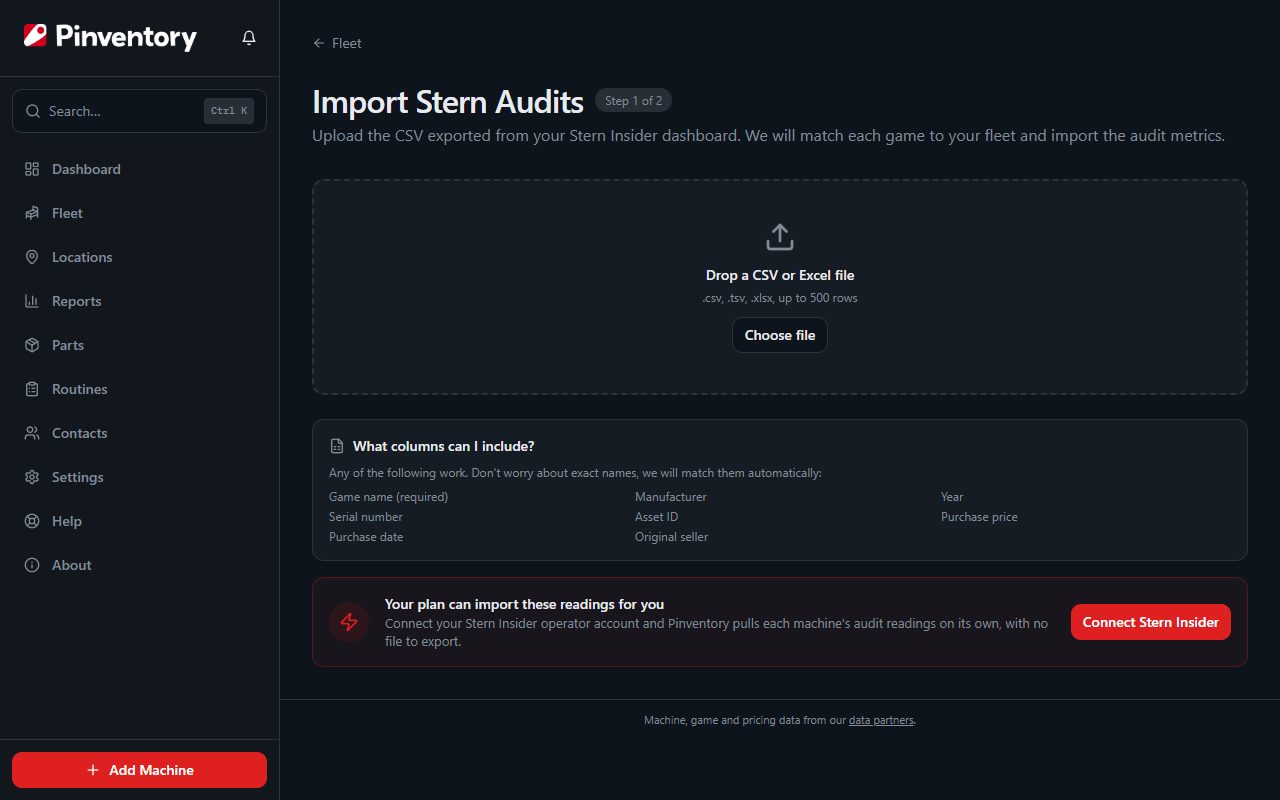The image size is (1280, 800).
Task: Click the Locations pin icon
Action: pyautogui.click(x=32, y=257)
